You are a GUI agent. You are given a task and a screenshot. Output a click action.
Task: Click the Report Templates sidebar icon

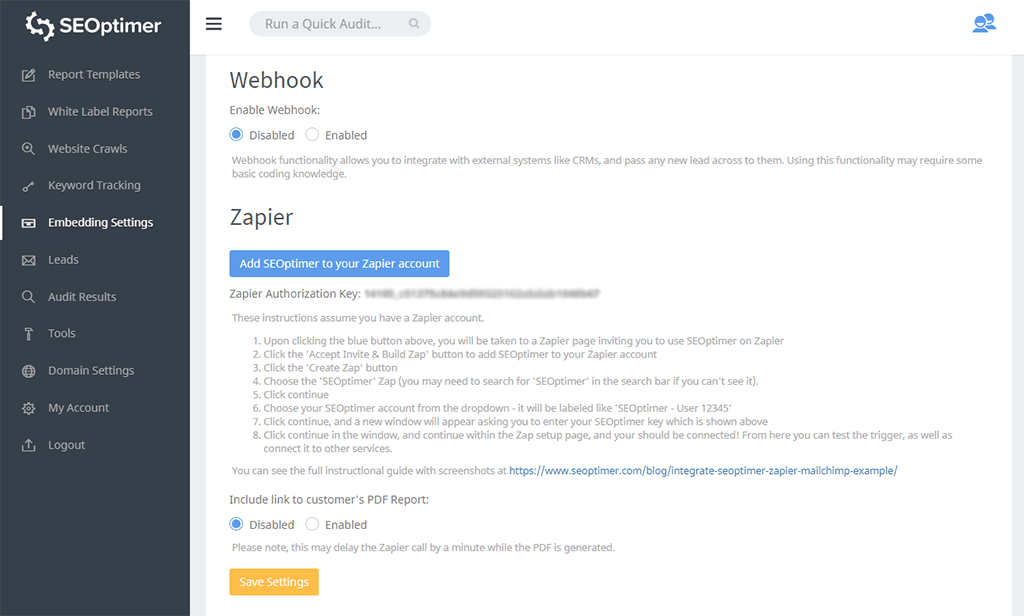point(28,75)
